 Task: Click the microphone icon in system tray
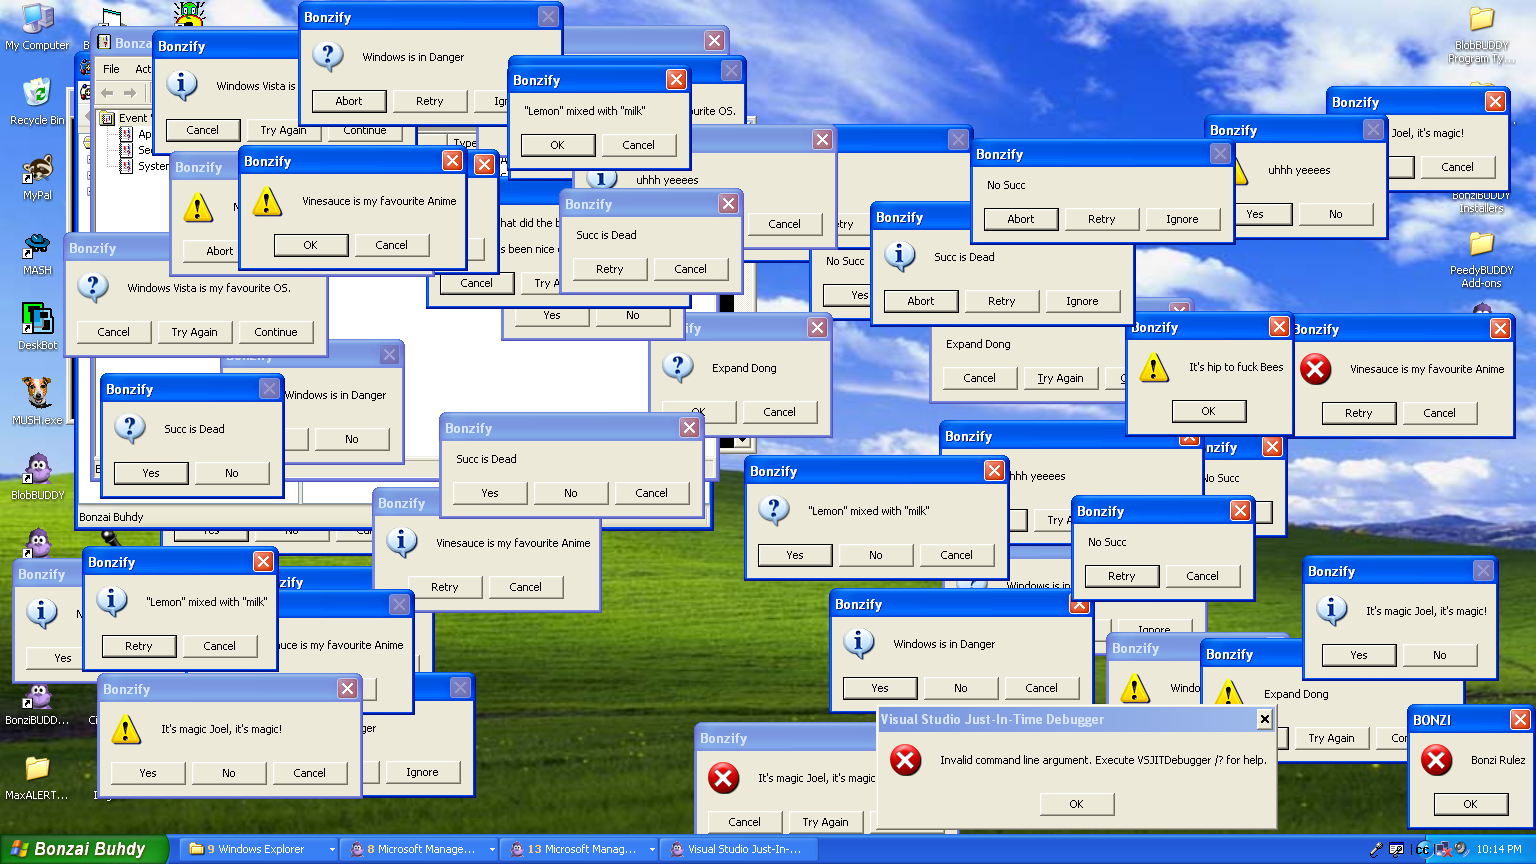coord(1377,849)
